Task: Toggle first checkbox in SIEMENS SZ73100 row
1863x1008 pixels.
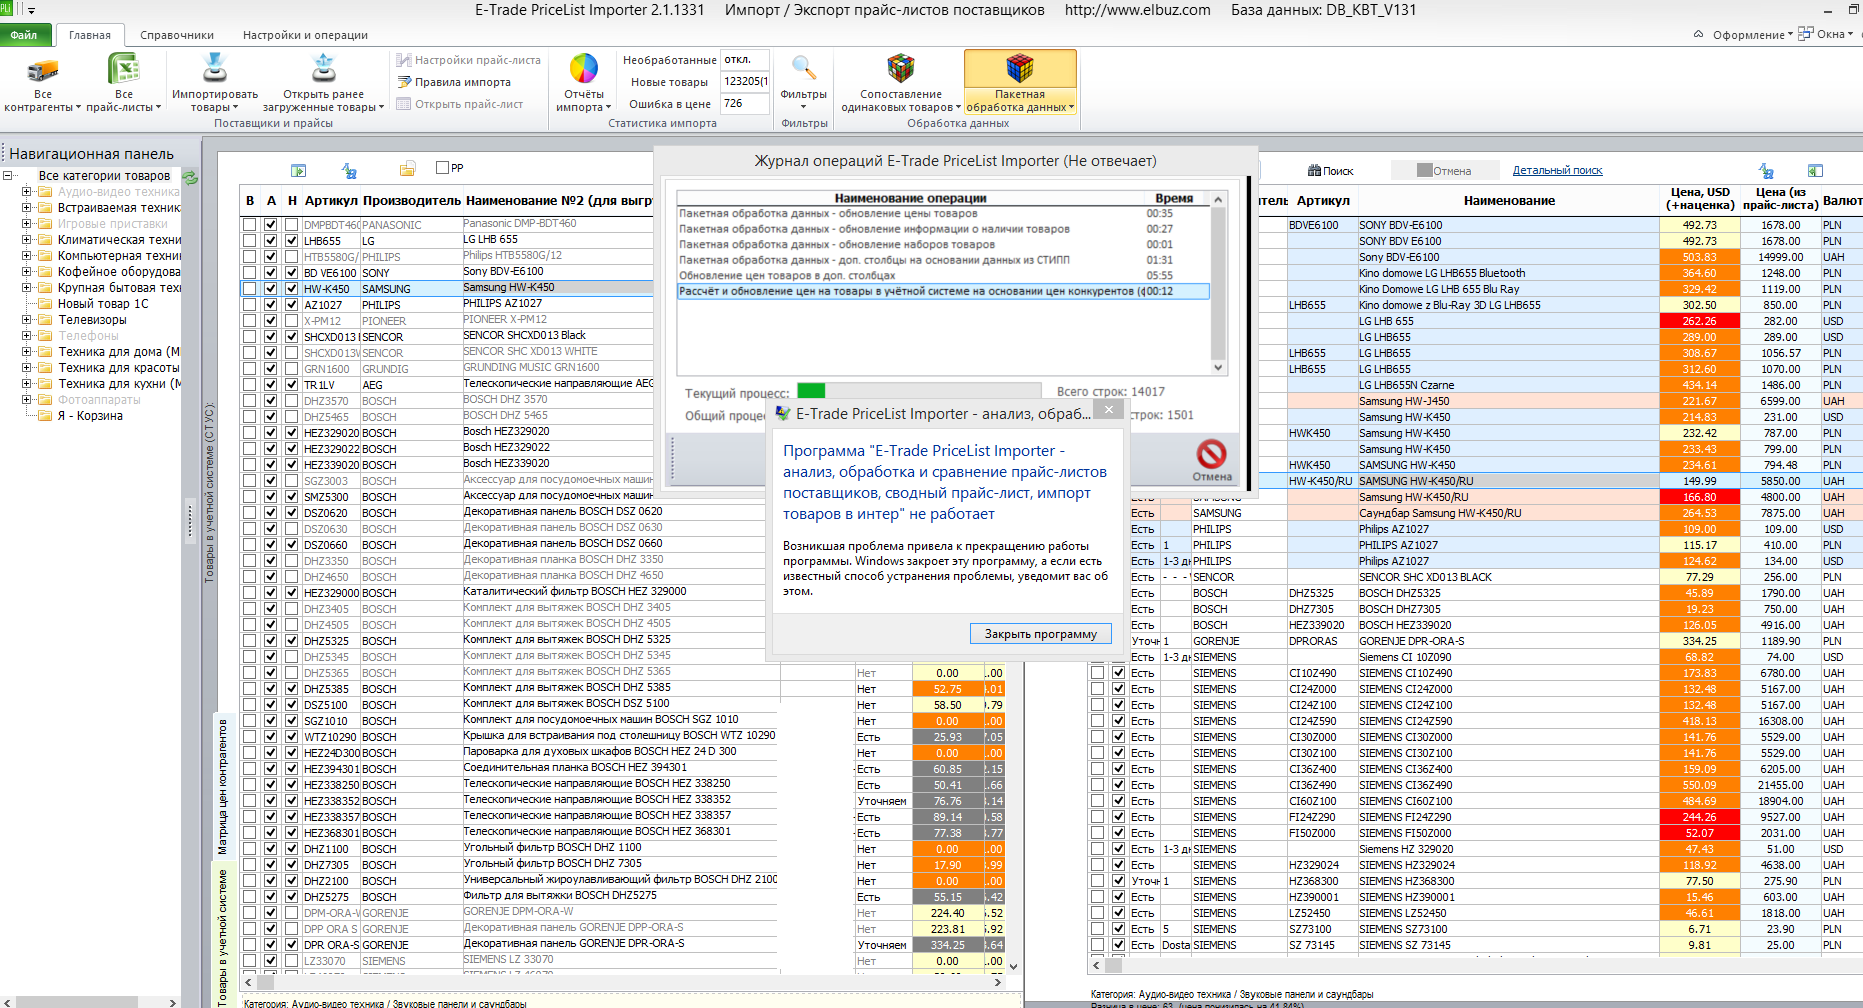Action: [x=1097, y=929]
